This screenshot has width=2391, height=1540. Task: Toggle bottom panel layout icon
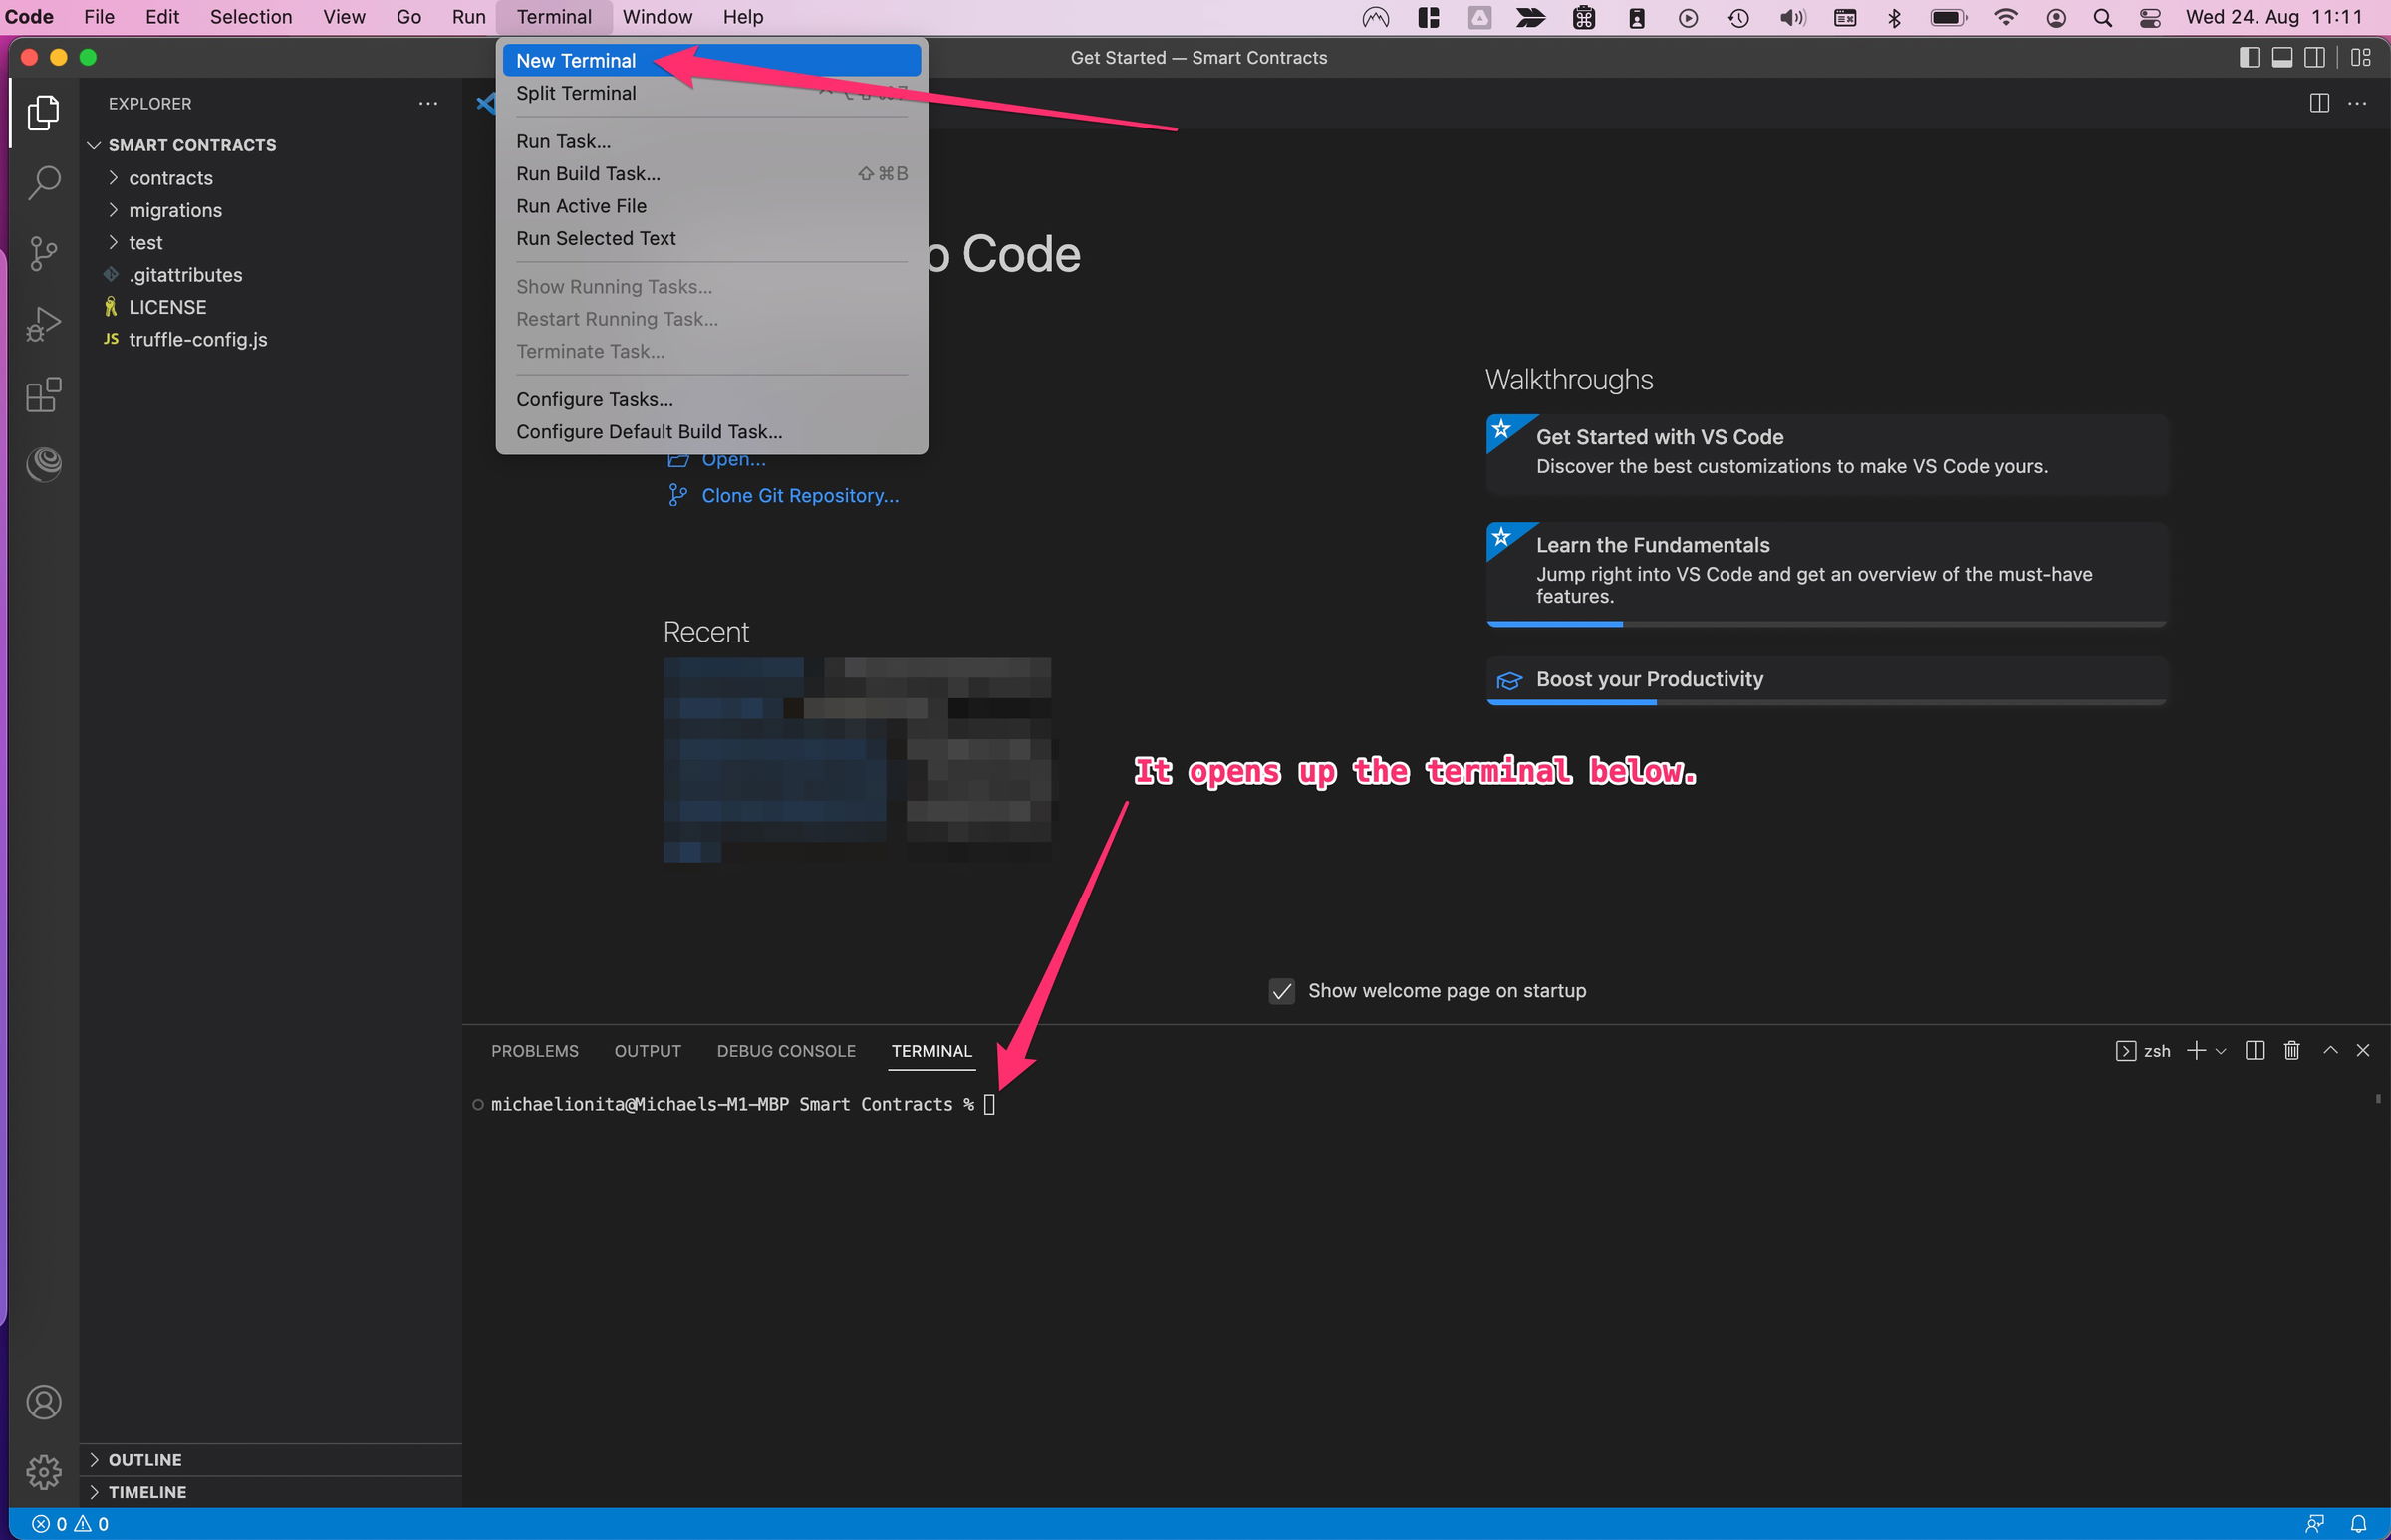pyautogui.click(x=2282, y=57)
